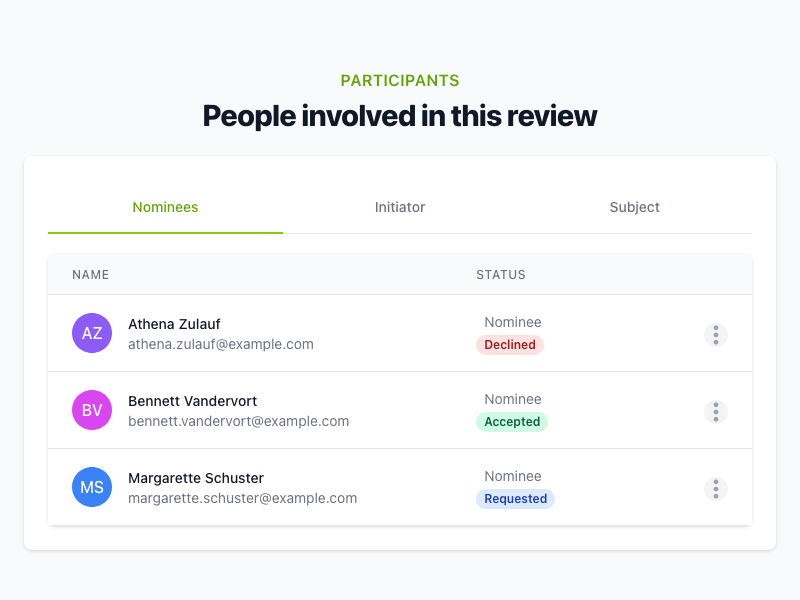Click the Accepted status badge

point(512,422)
